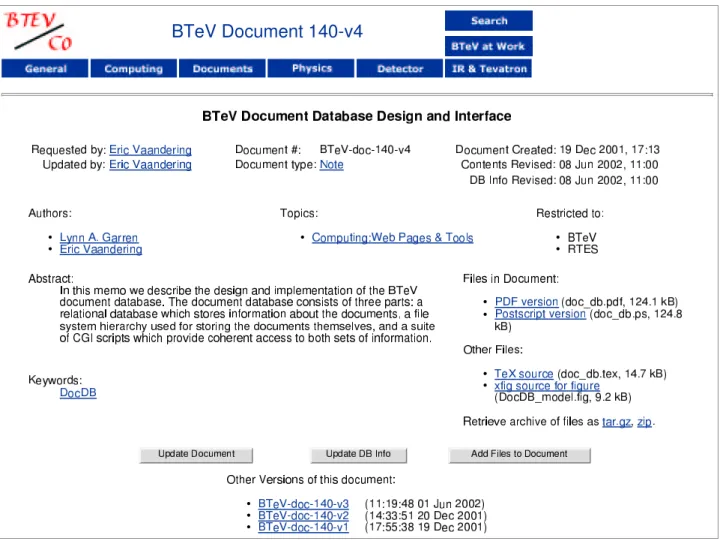
Task: Open the General menu
Action: tap(45, 69)
